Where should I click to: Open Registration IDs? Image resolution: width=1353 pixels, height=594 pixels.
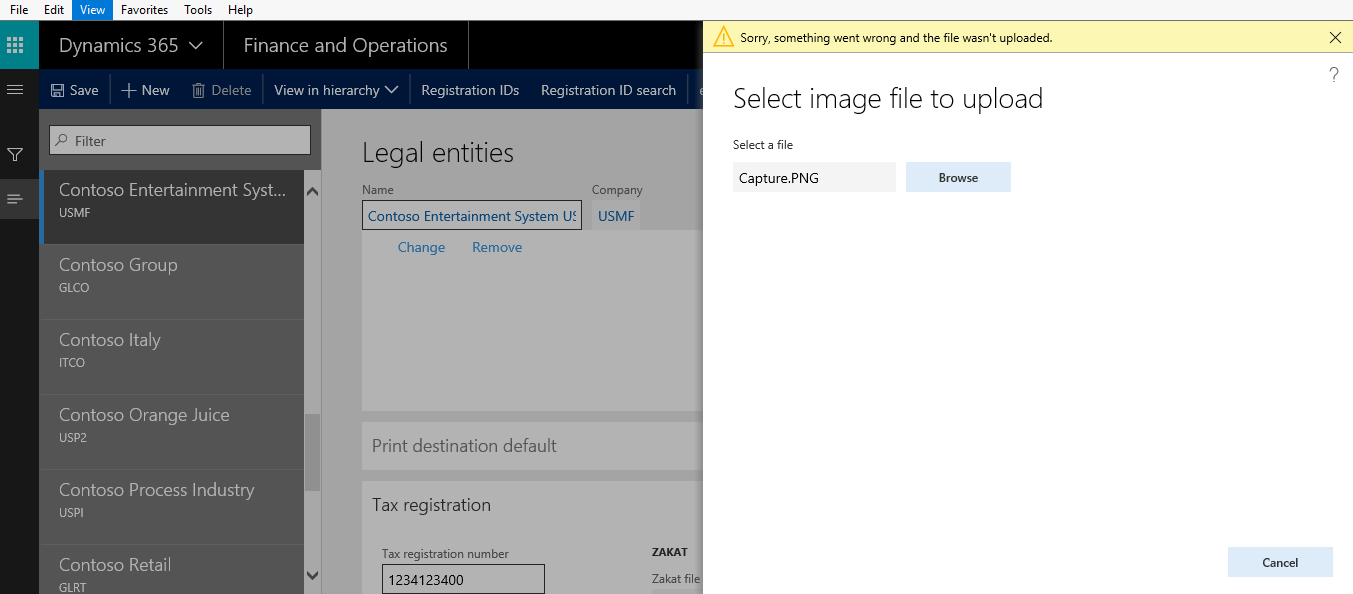pos(470,90)
